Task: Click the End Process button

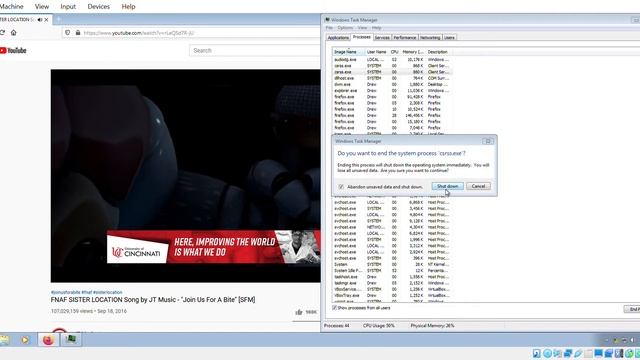Action: 632,309
